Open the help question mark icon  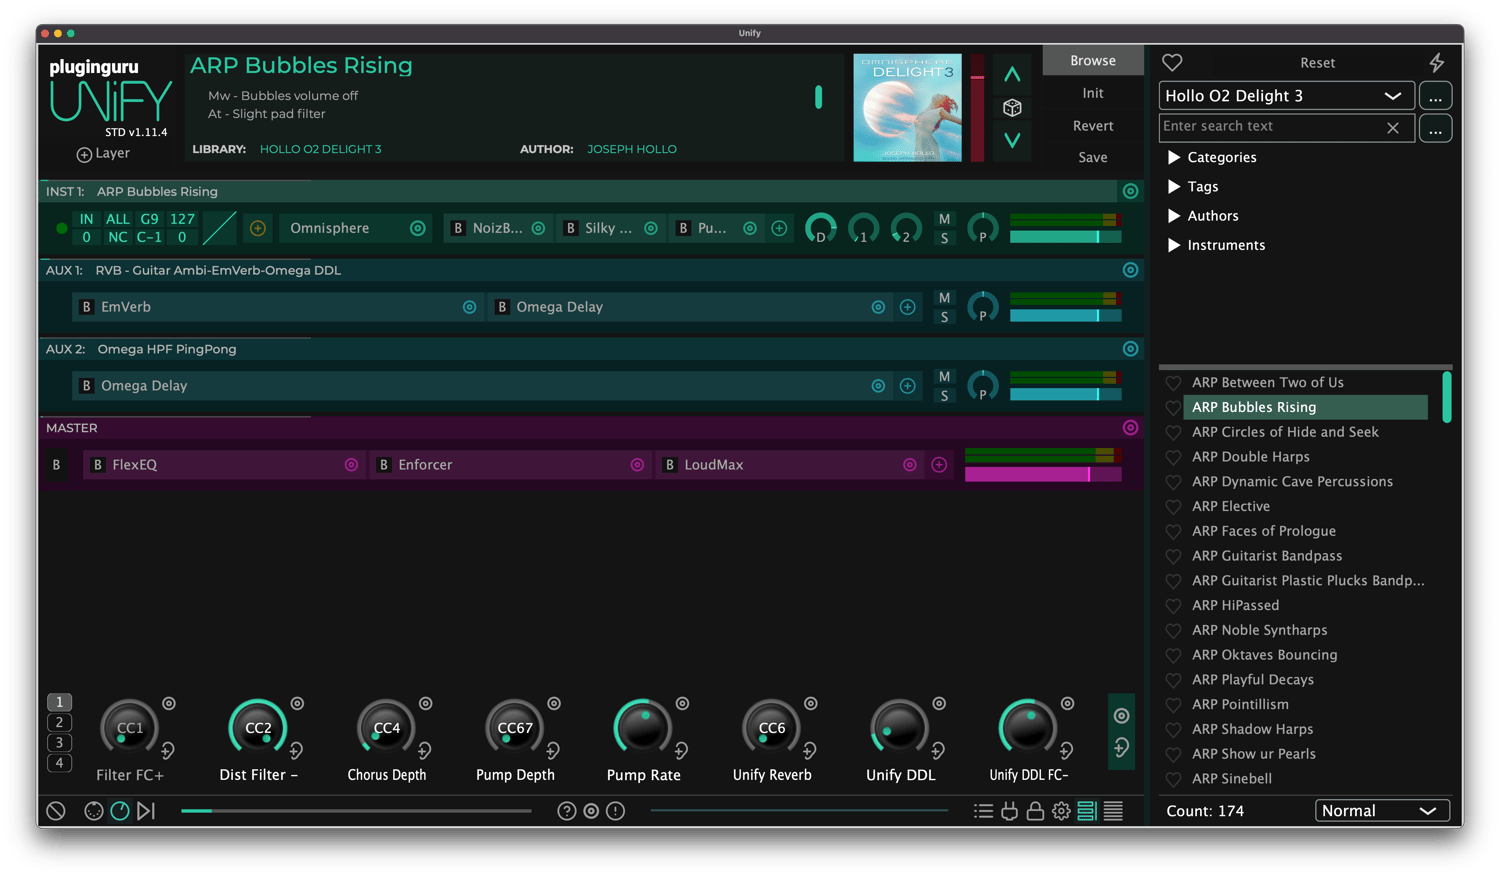(x=566, y=811)
